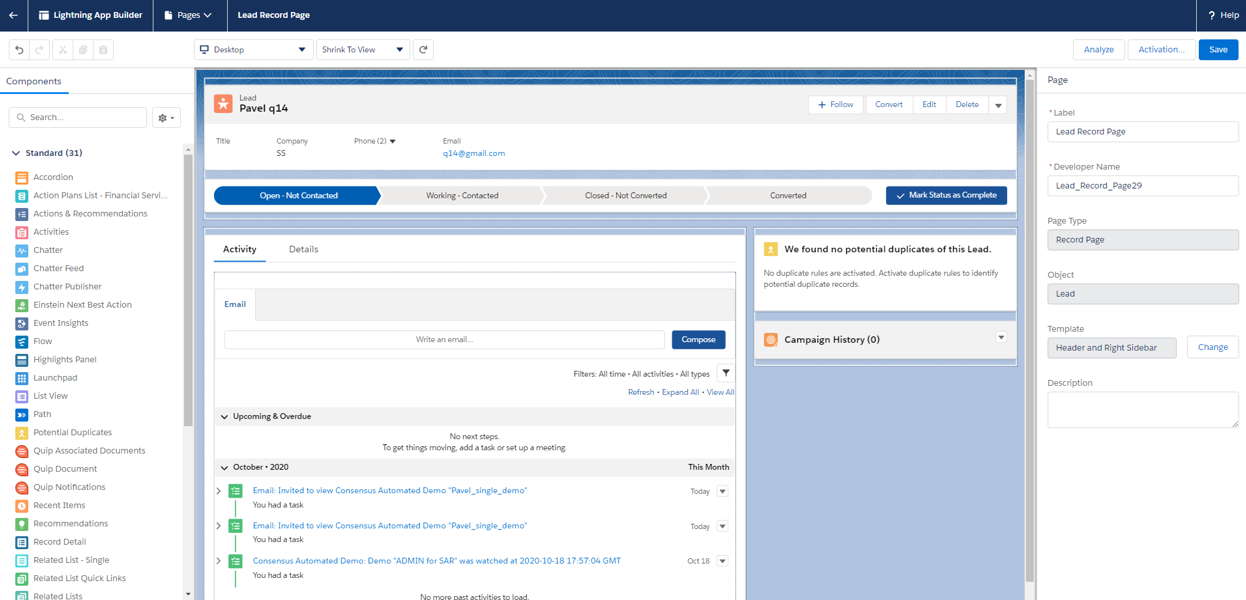This screenshot has height=600, width=1246.
Task: Select the Working - Contacted path stage
Action: (462, 195)
